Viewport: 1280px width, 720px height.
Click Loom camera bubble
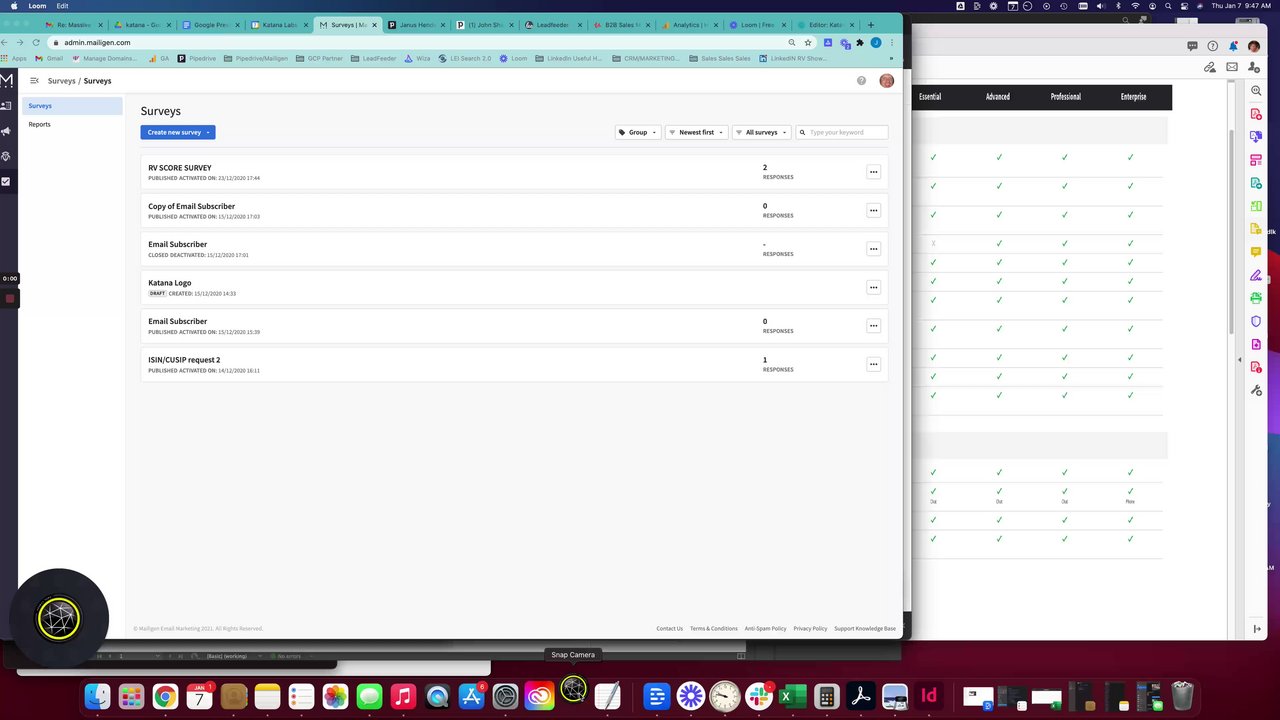point(58,619)
